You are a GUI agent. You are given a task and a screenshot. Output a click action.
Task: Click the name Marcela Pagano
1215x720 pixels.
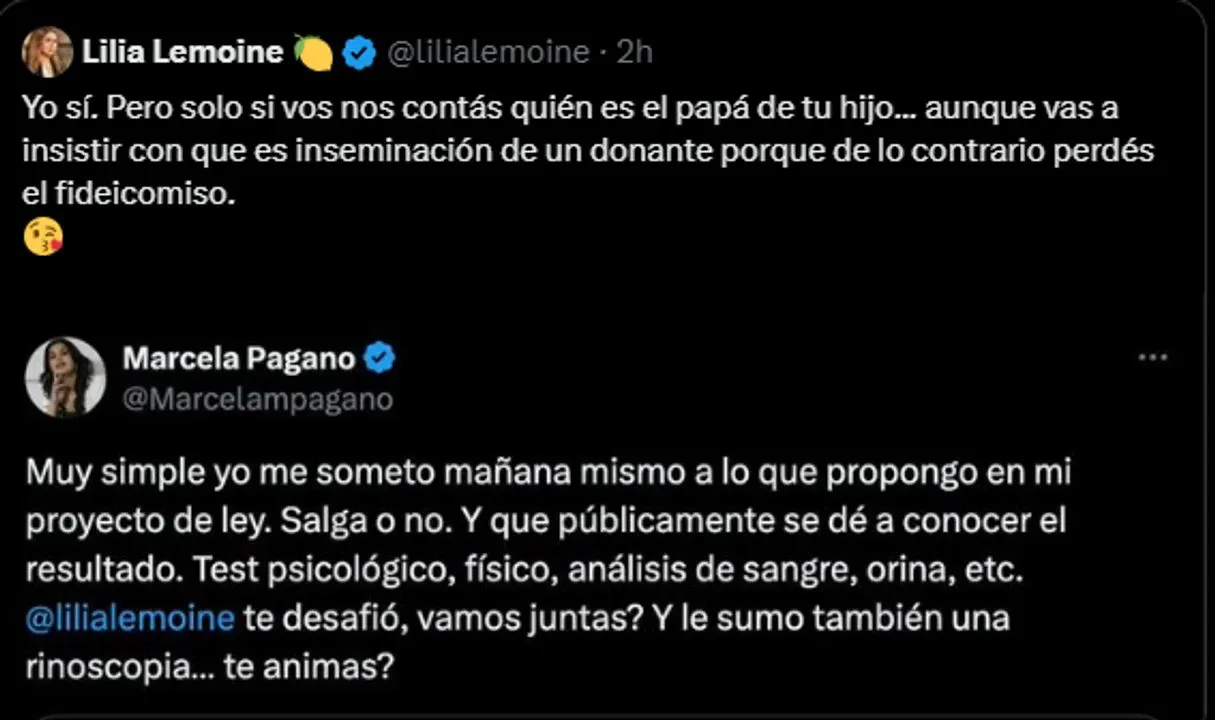point(240,358)
